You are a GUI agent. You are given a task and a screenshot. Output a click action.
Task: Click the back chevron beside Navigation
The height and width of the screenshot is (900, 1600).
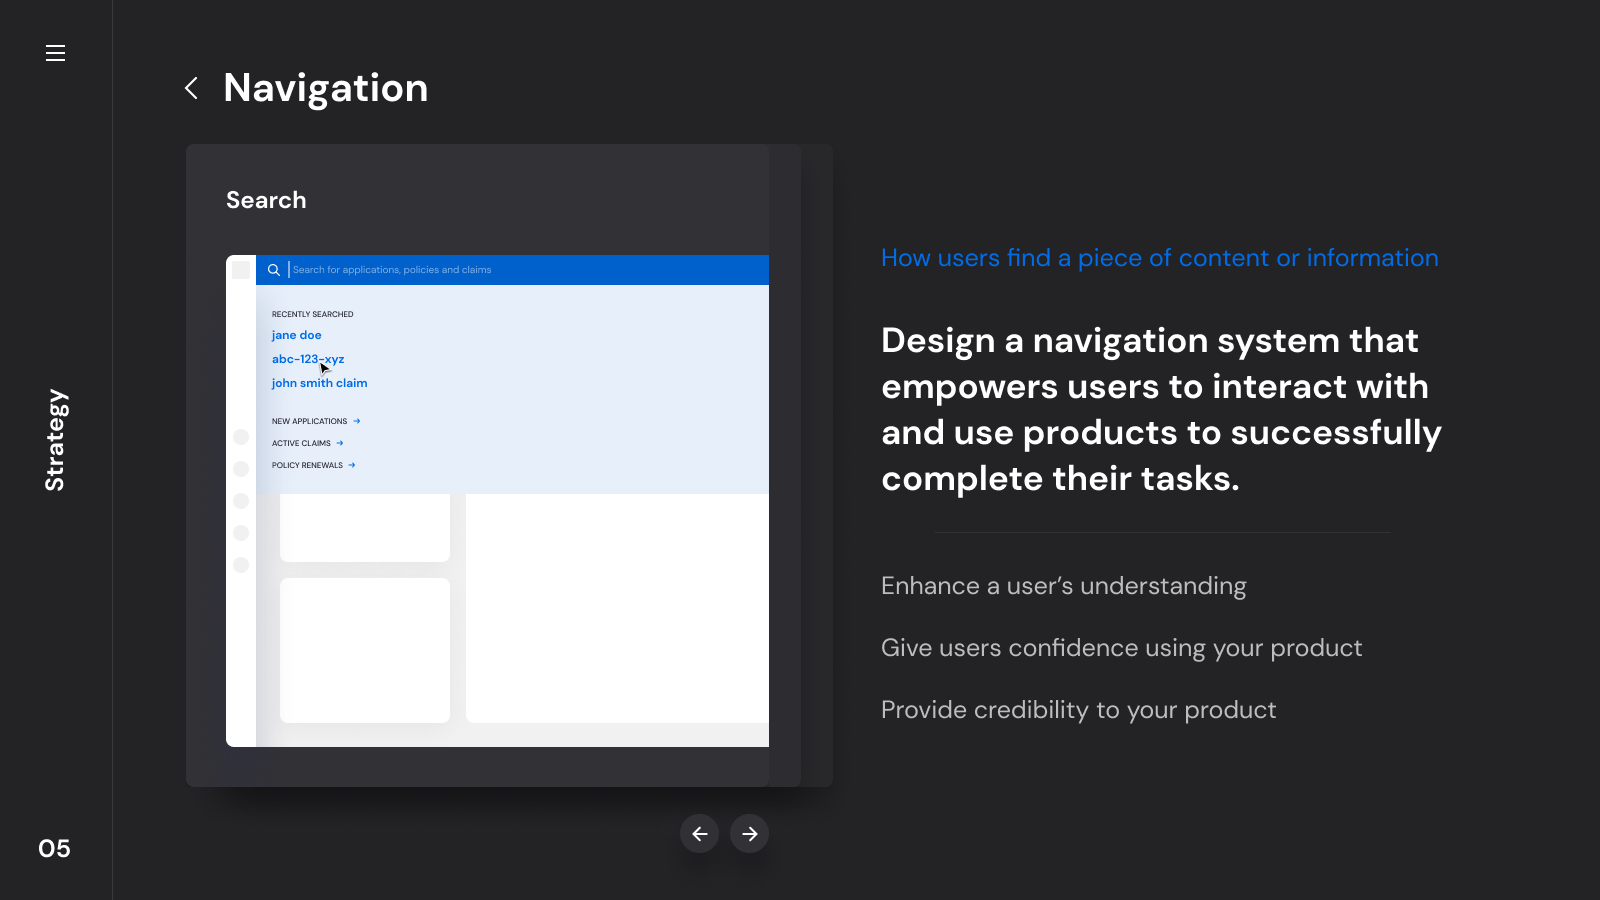point(191,88)
